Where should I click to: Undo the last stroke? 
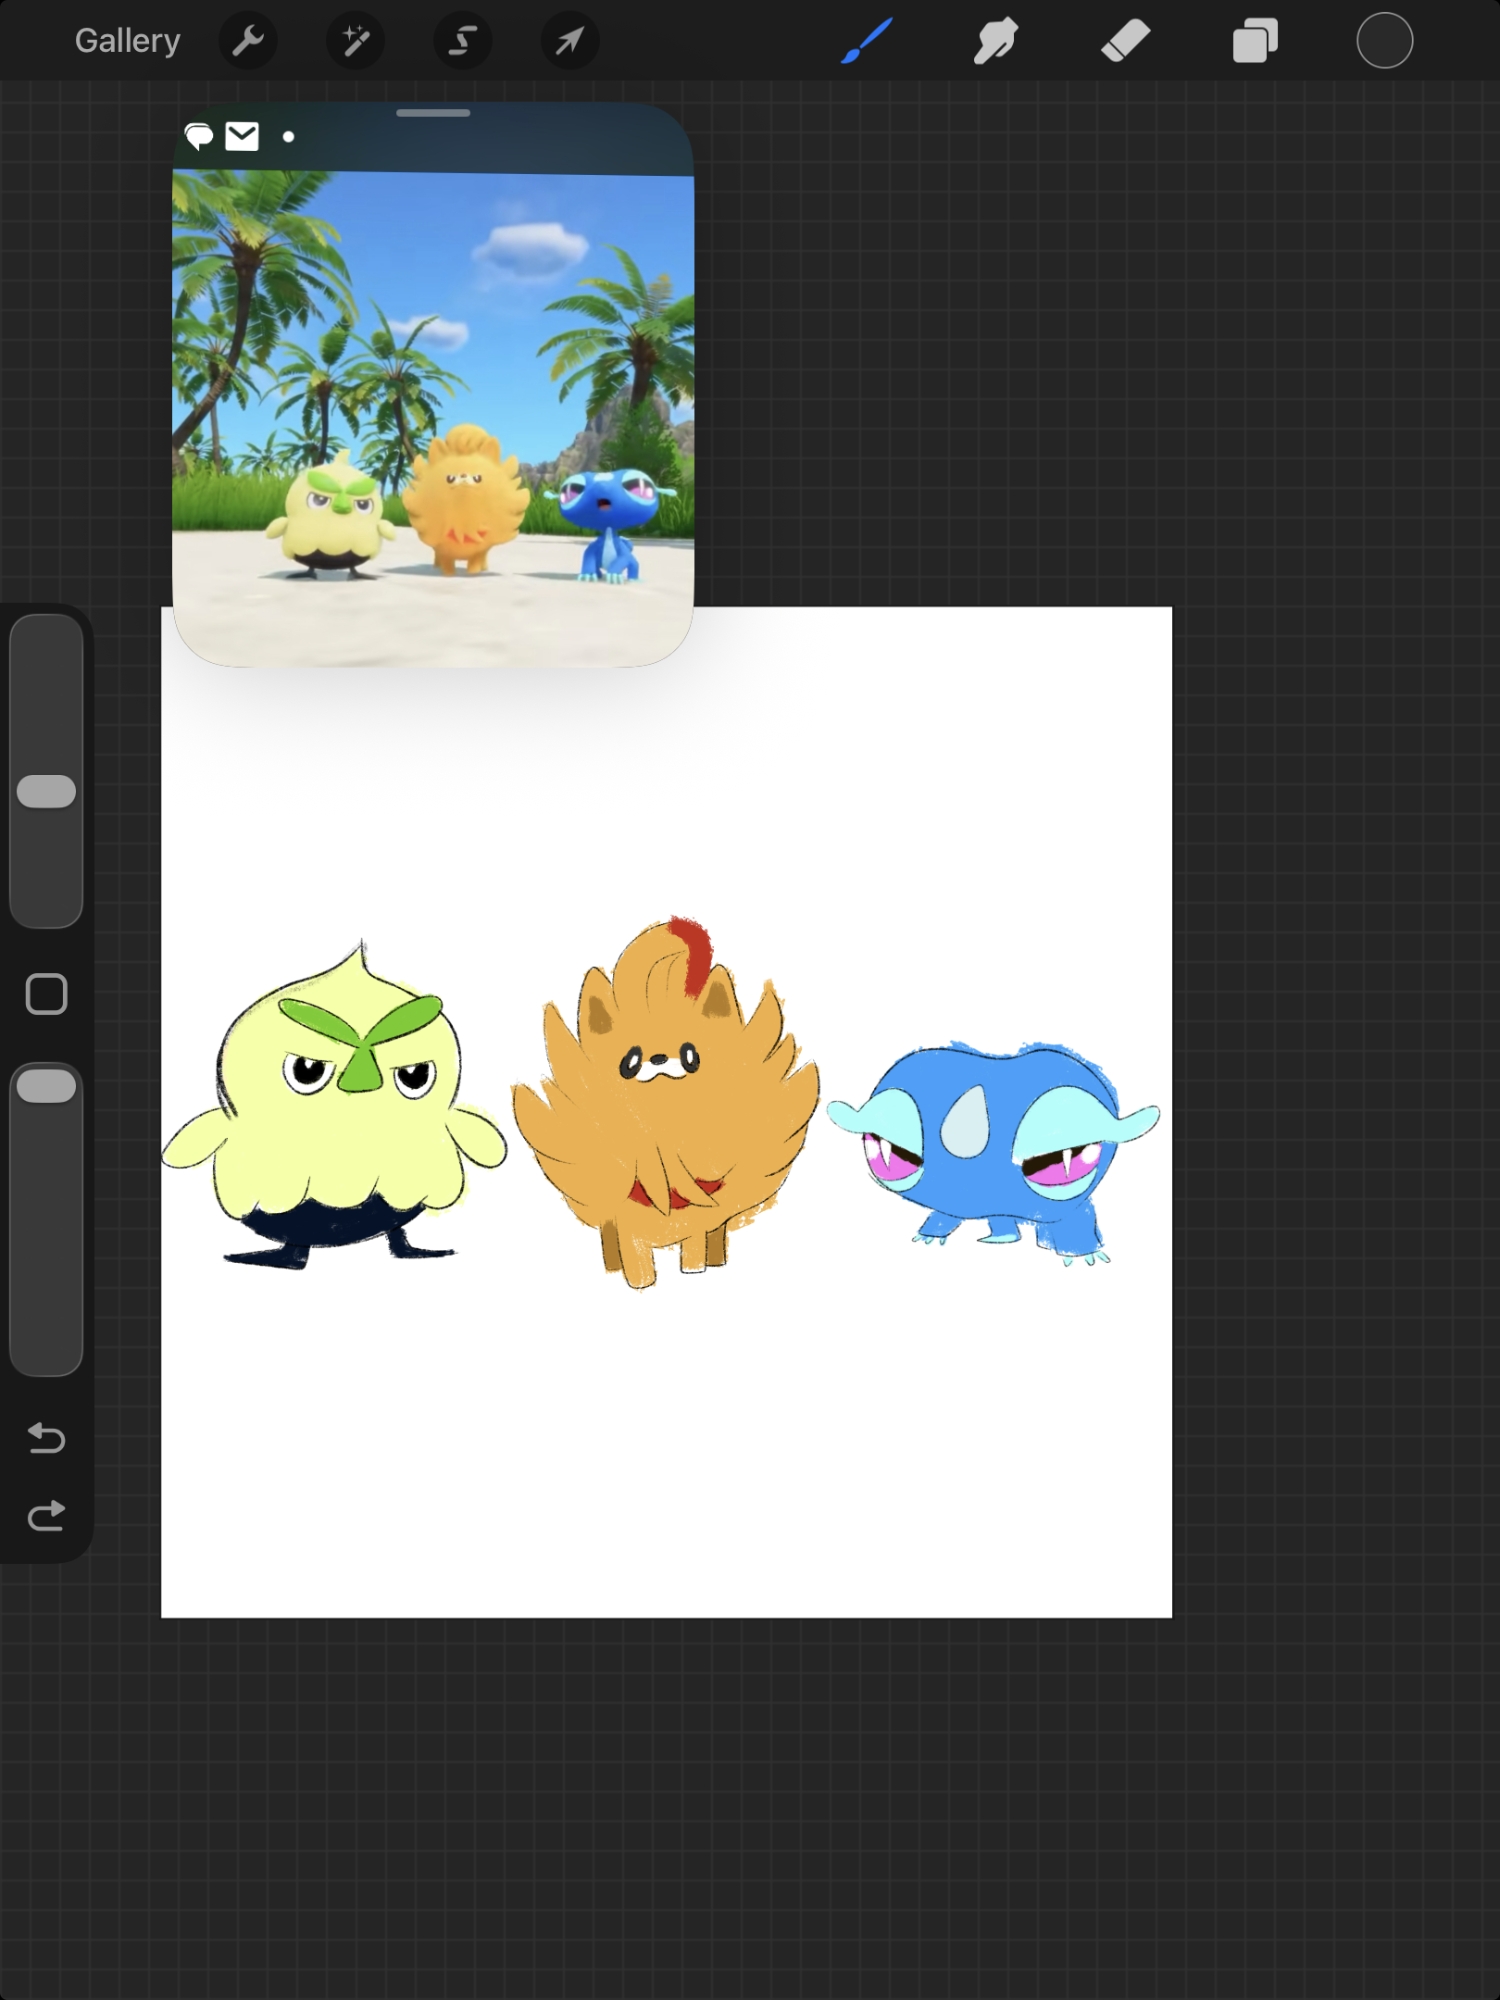[x=46, y=1438]
